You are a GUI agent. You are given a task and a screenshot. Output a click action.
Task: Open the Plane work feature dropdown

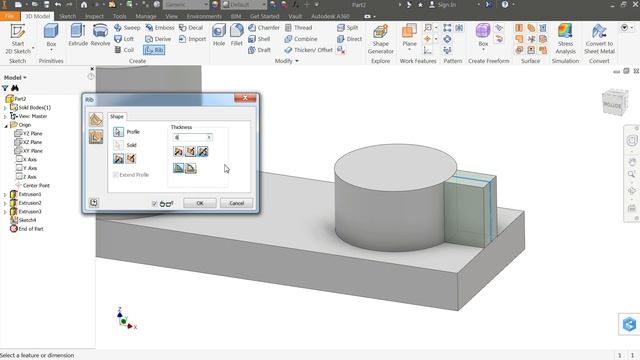[x=409, y=50]
